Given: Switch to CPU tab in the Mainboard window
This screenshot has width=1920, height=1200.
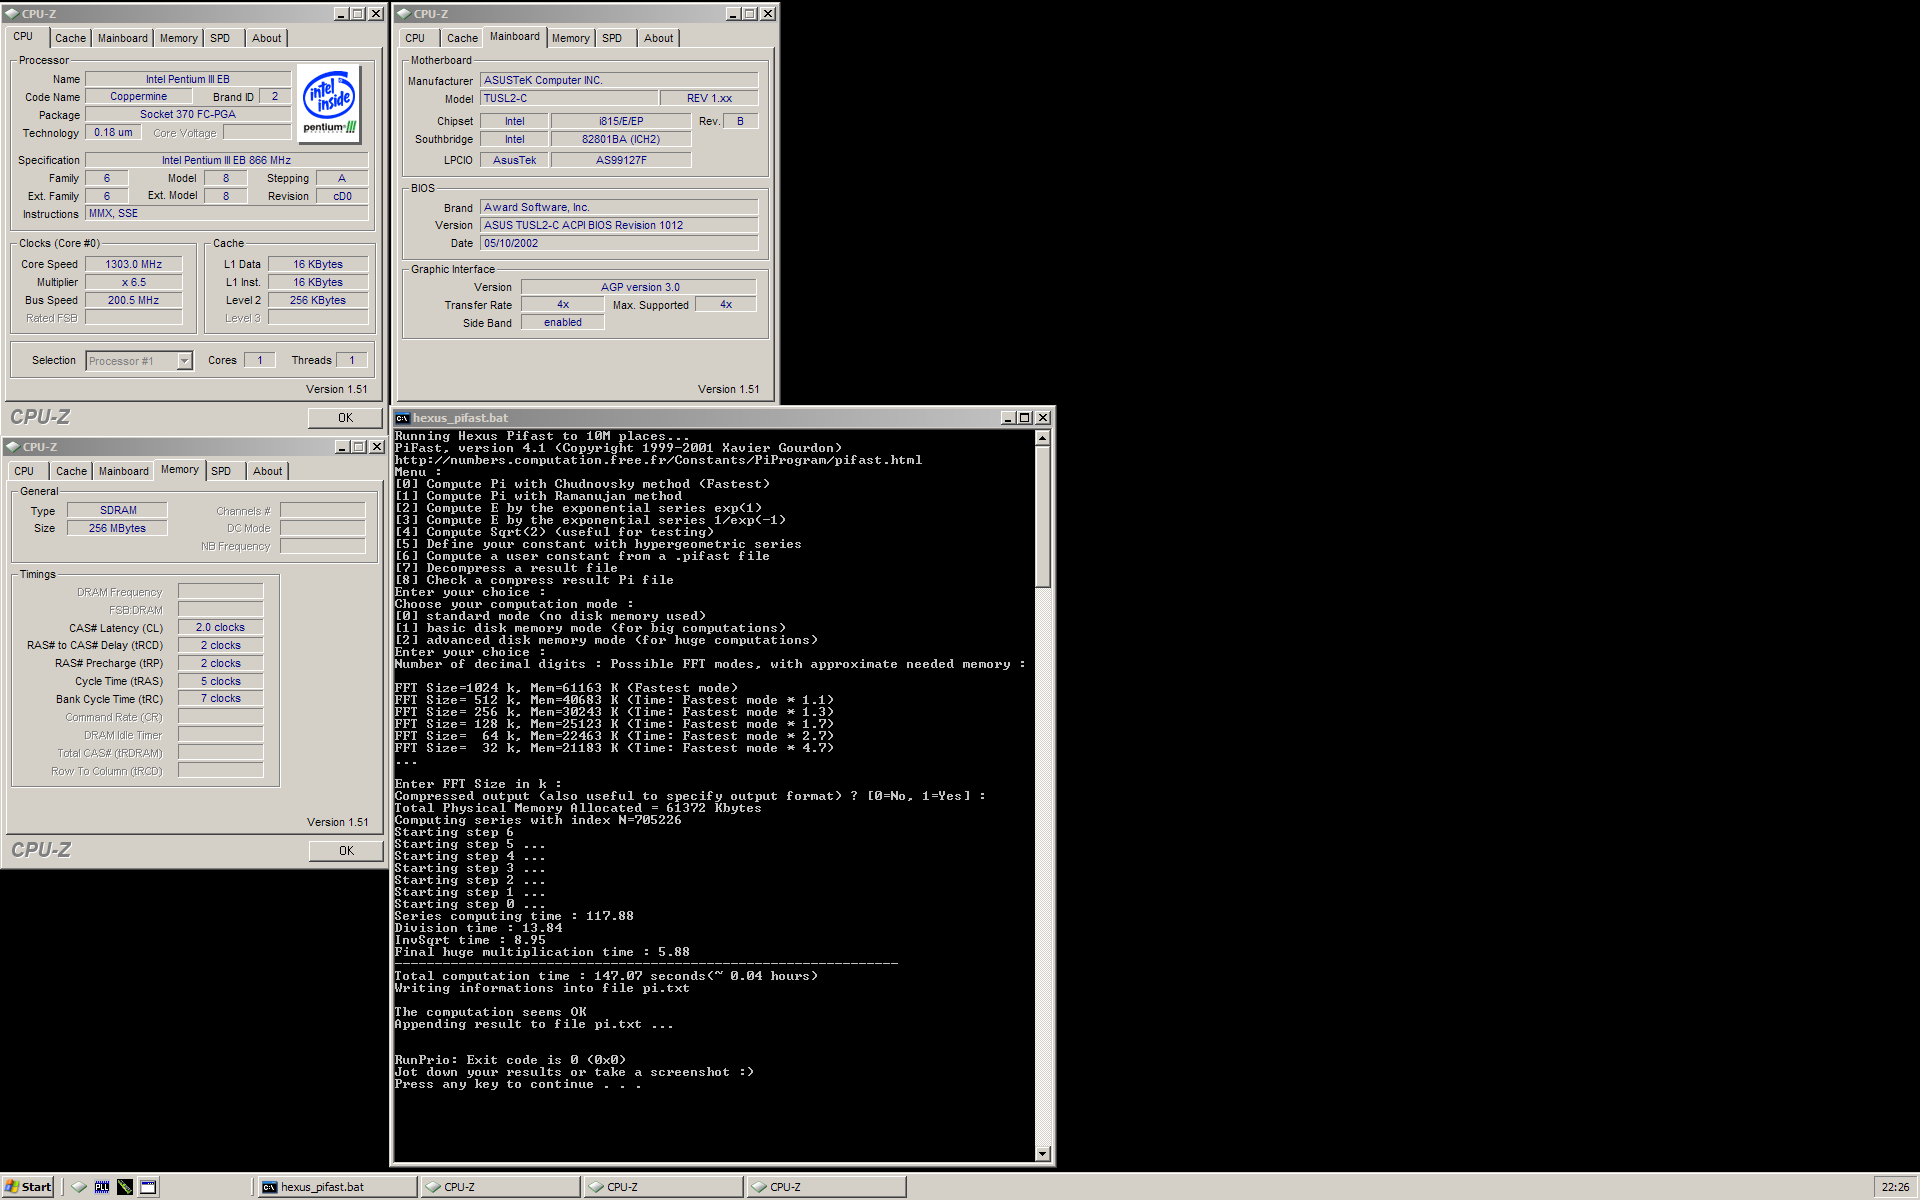Looking at the screenshot, I should pyautogui.click(x=415, y=38).
